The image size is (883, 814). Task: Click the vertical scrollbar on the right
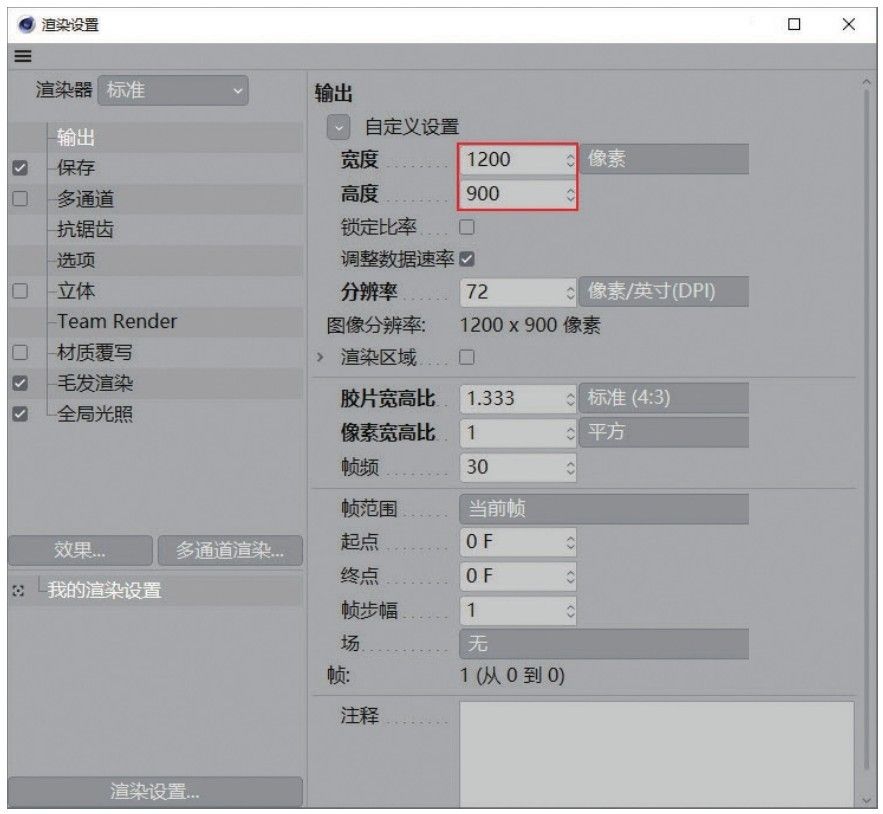(867, 428)
